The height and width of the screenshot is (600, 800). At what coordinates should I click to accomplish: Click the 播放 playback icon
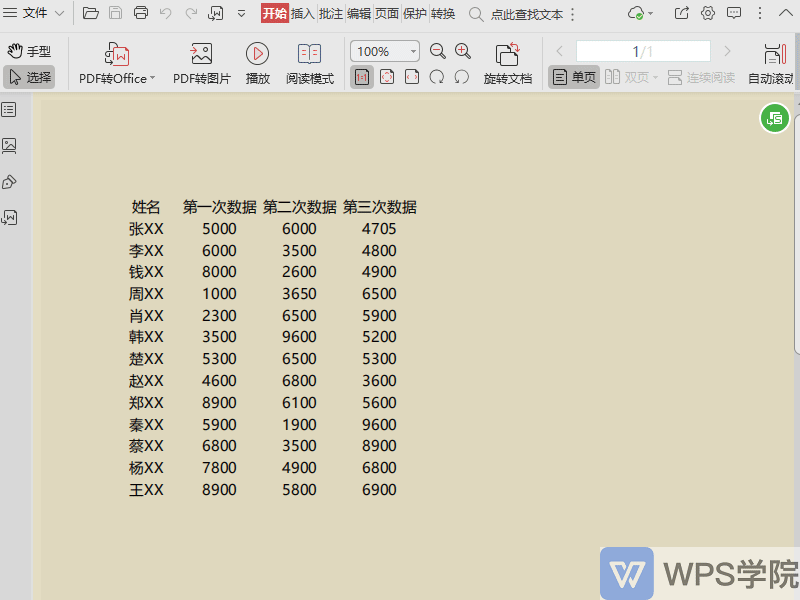(258, 60)
